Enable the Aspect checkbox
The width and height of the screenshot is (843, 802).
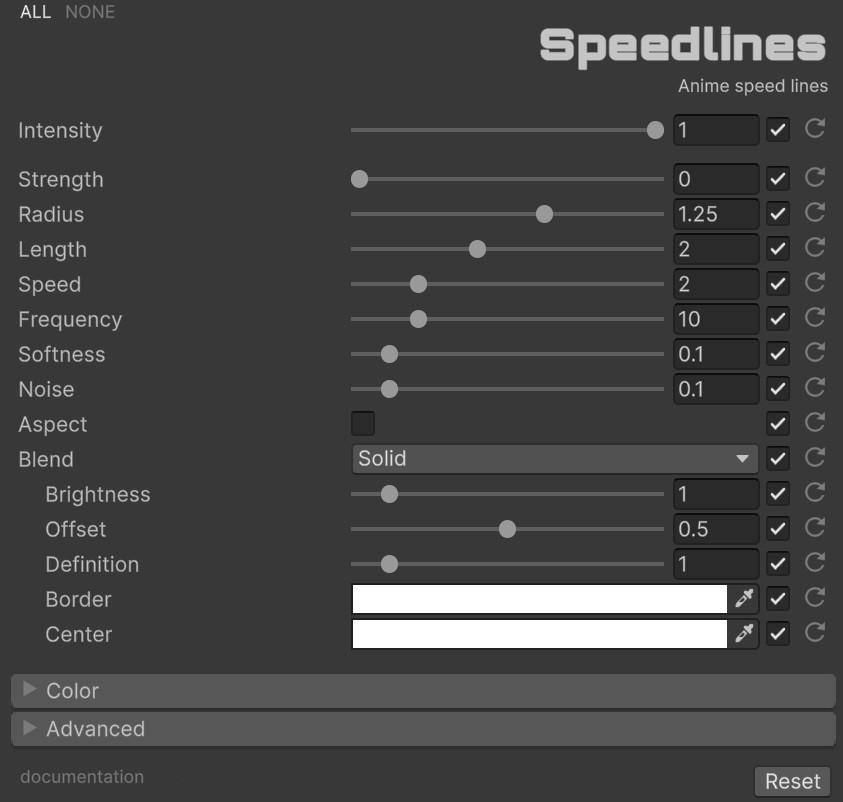[363, 424]
